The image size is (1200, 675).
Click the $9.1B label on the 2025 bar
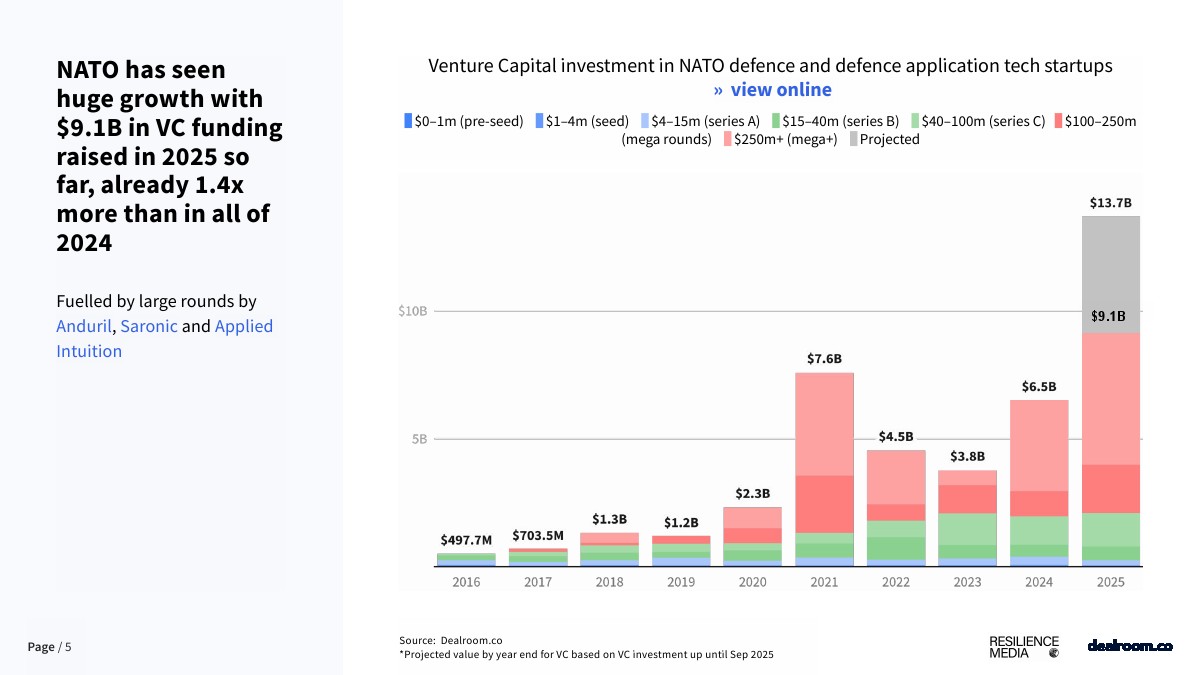coord(1107,316)
